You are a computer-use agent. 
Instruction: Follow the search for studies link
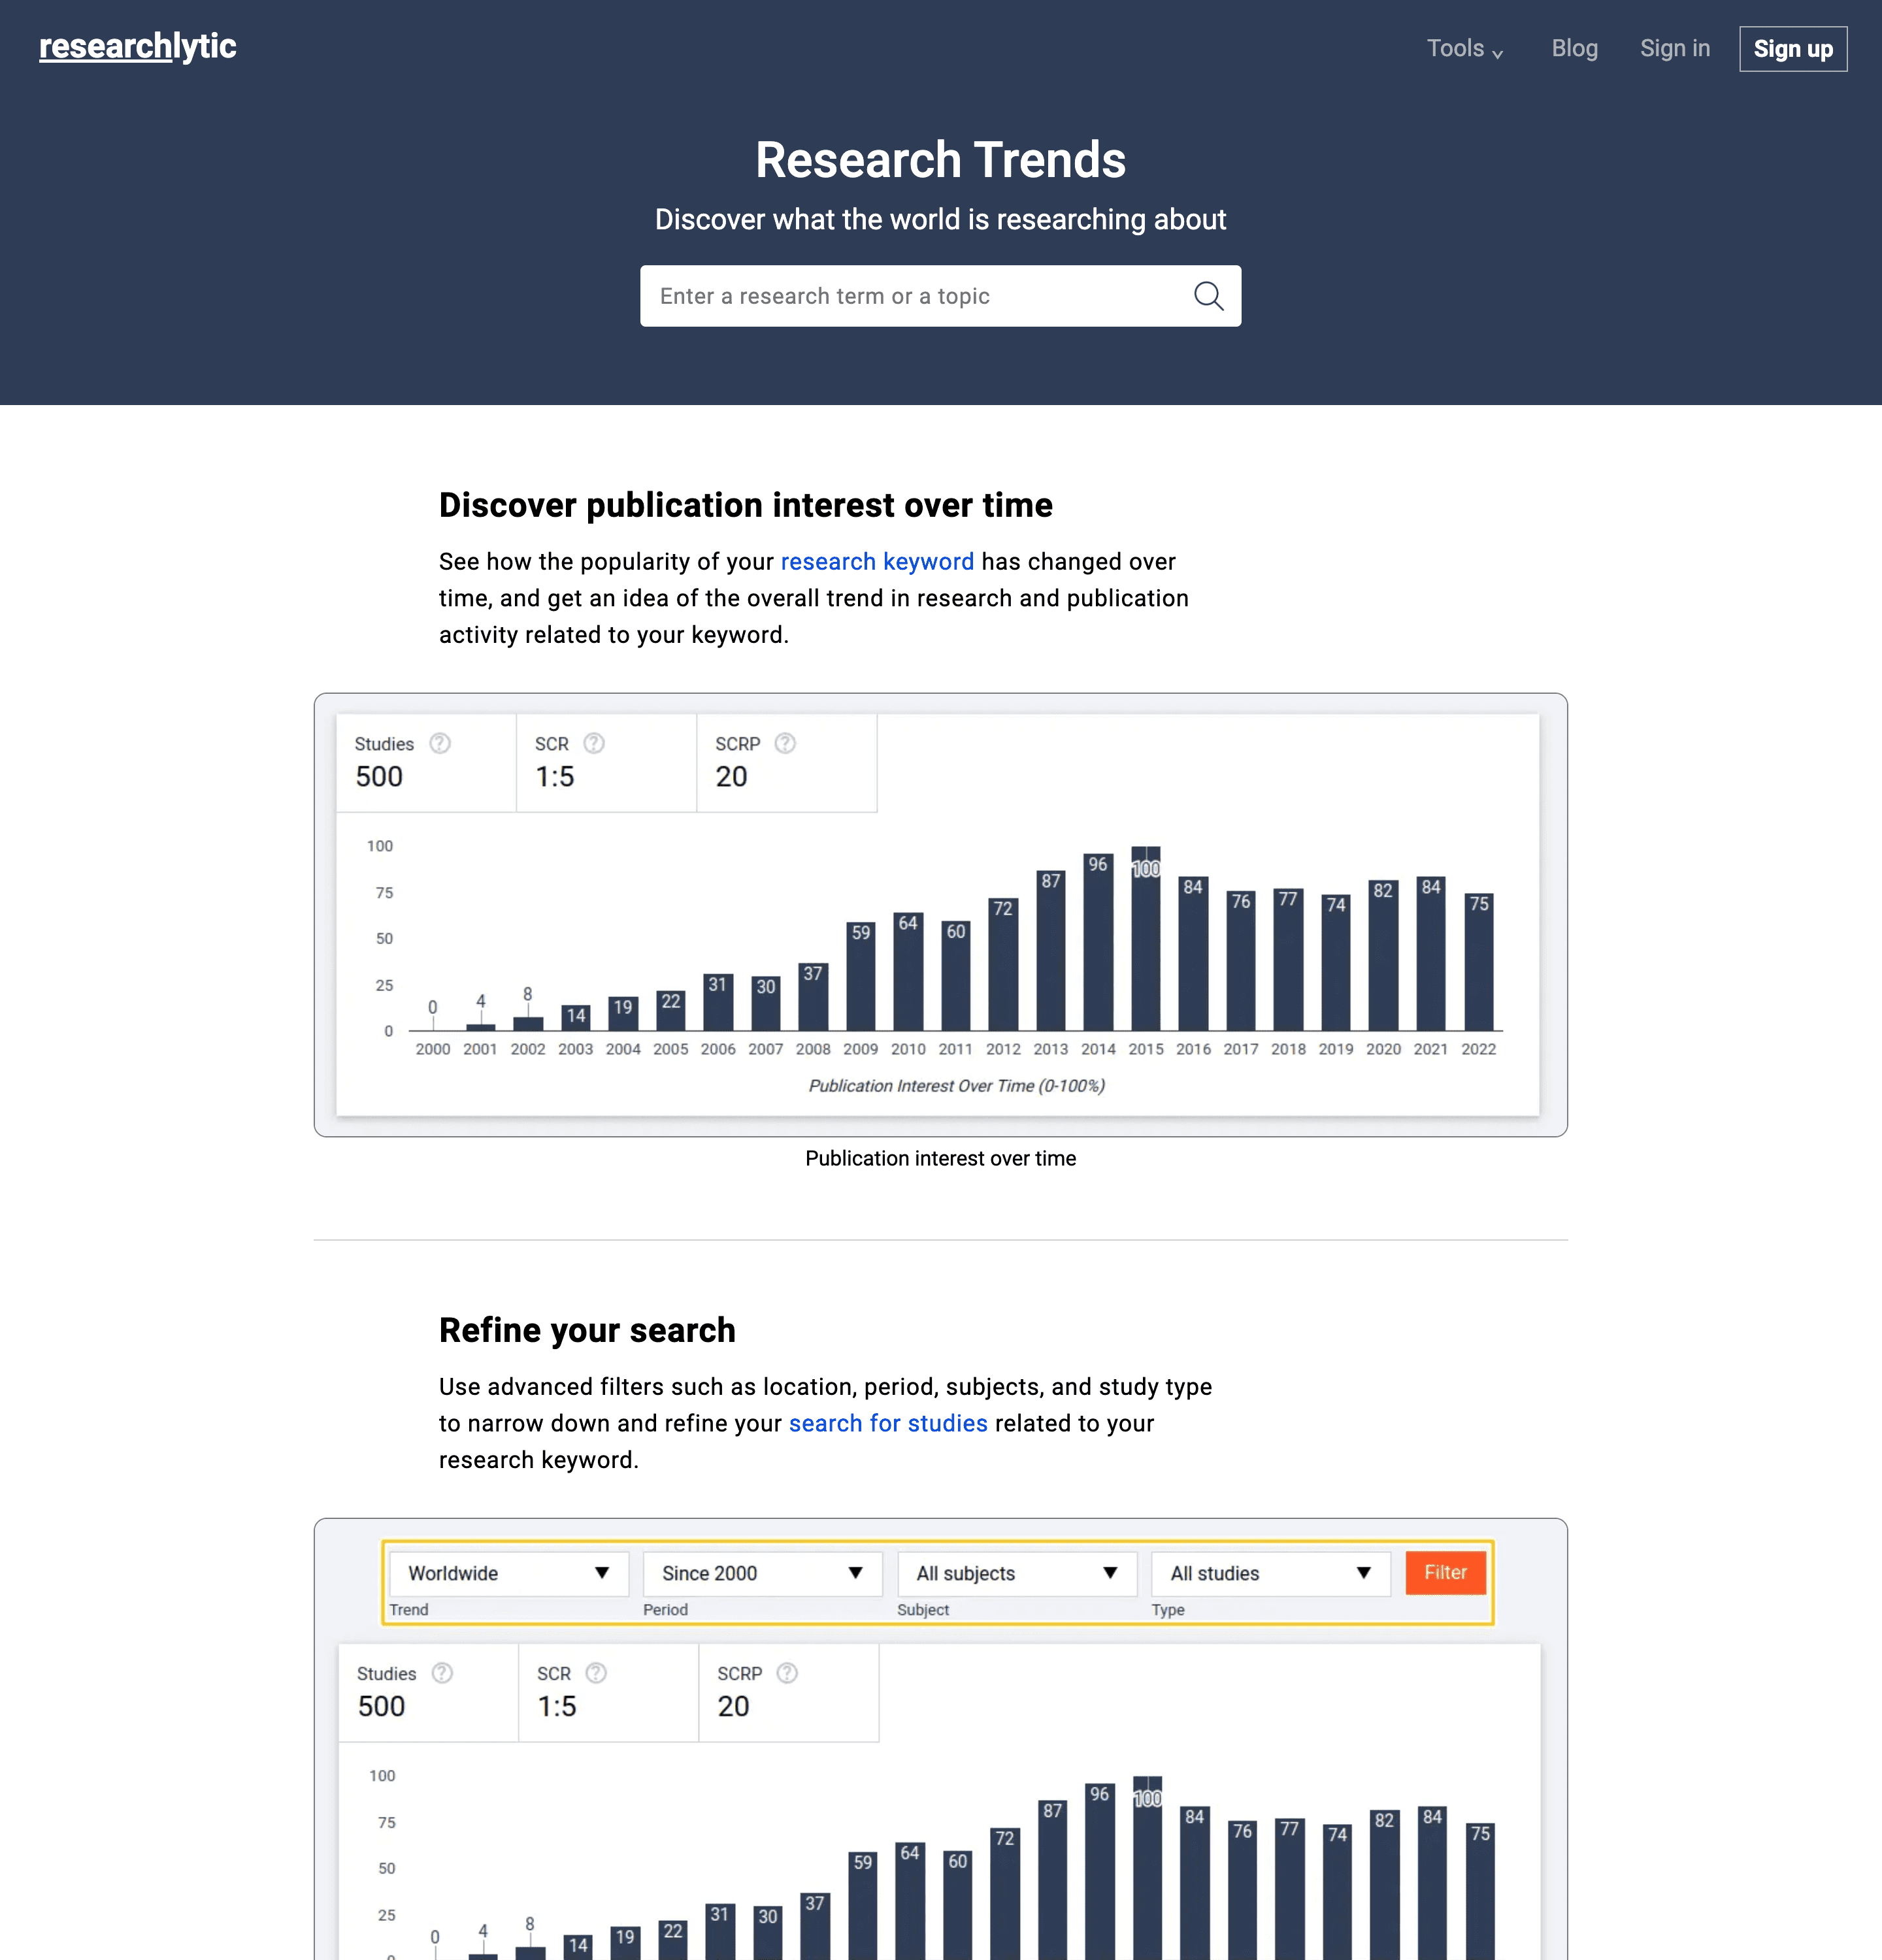click(x=888, y=1423)
